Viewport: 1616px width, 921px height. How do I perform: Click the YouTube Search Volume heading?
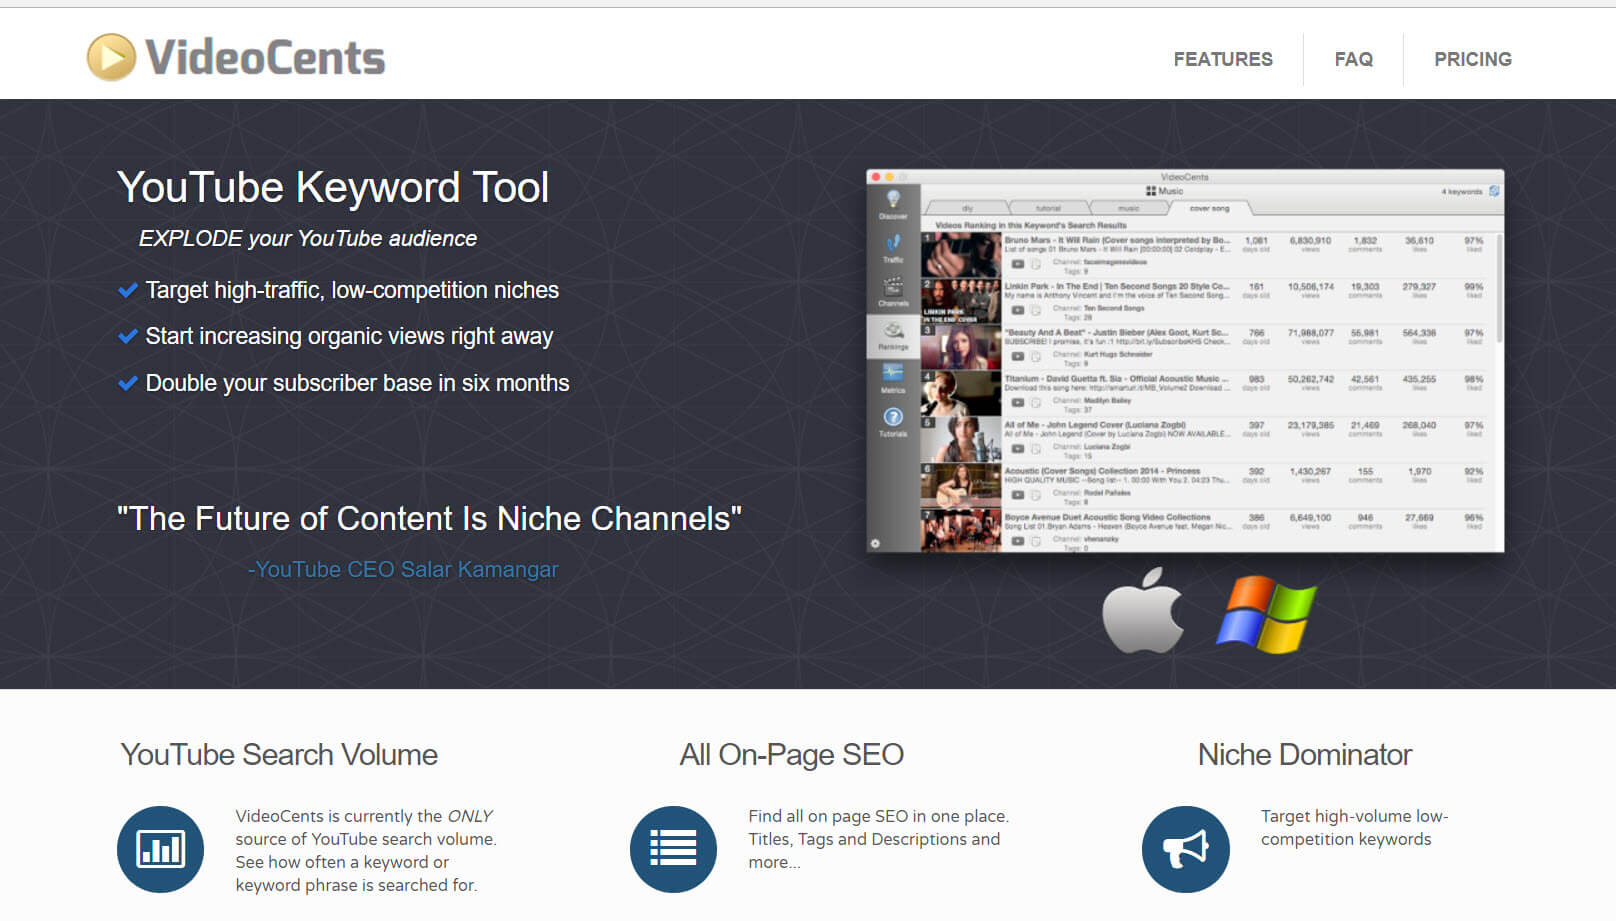(x=279, y=754)
